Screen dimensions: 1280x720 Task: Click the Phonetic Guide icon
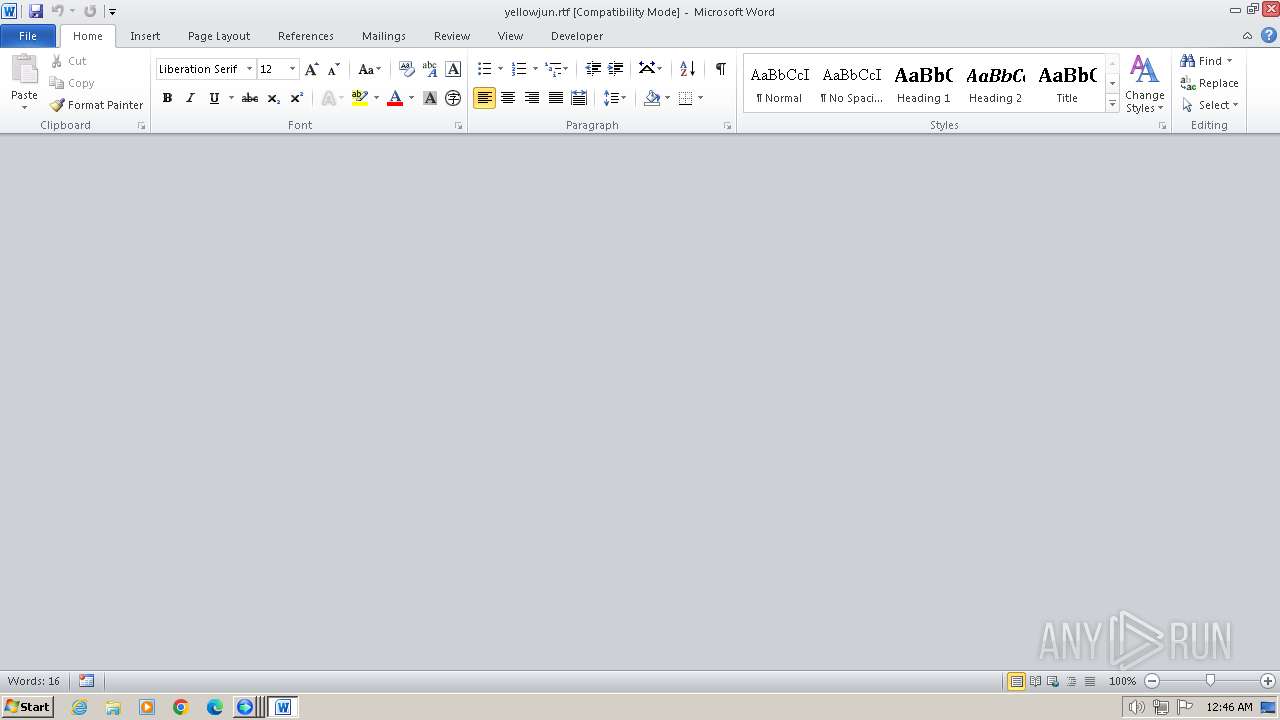(x=430, y=69)
